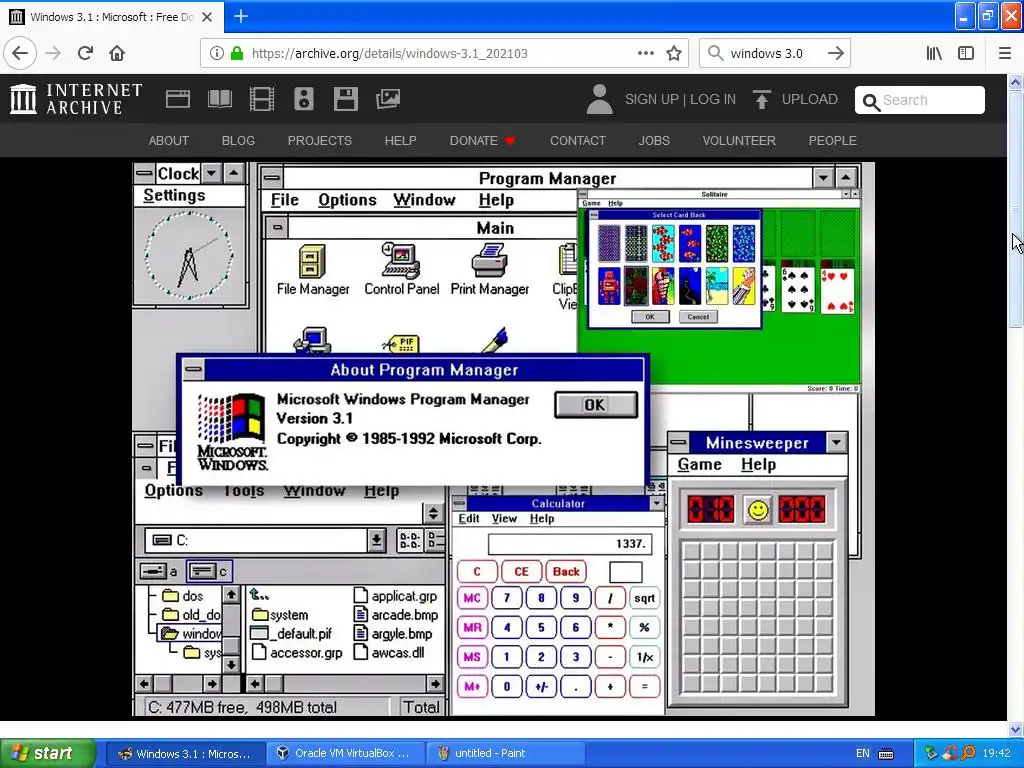Select drive c icon in File Manager

(209, 571)
